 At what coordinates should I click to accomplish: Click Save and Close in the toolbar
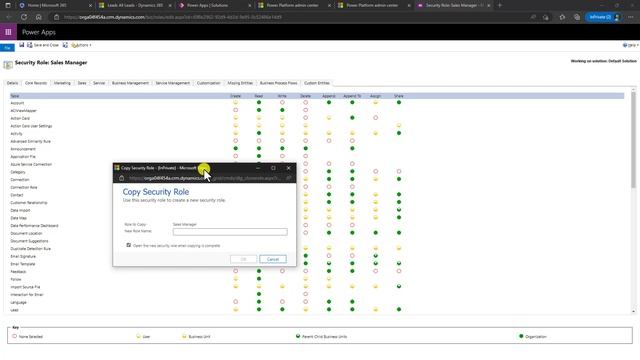[43, 45]
